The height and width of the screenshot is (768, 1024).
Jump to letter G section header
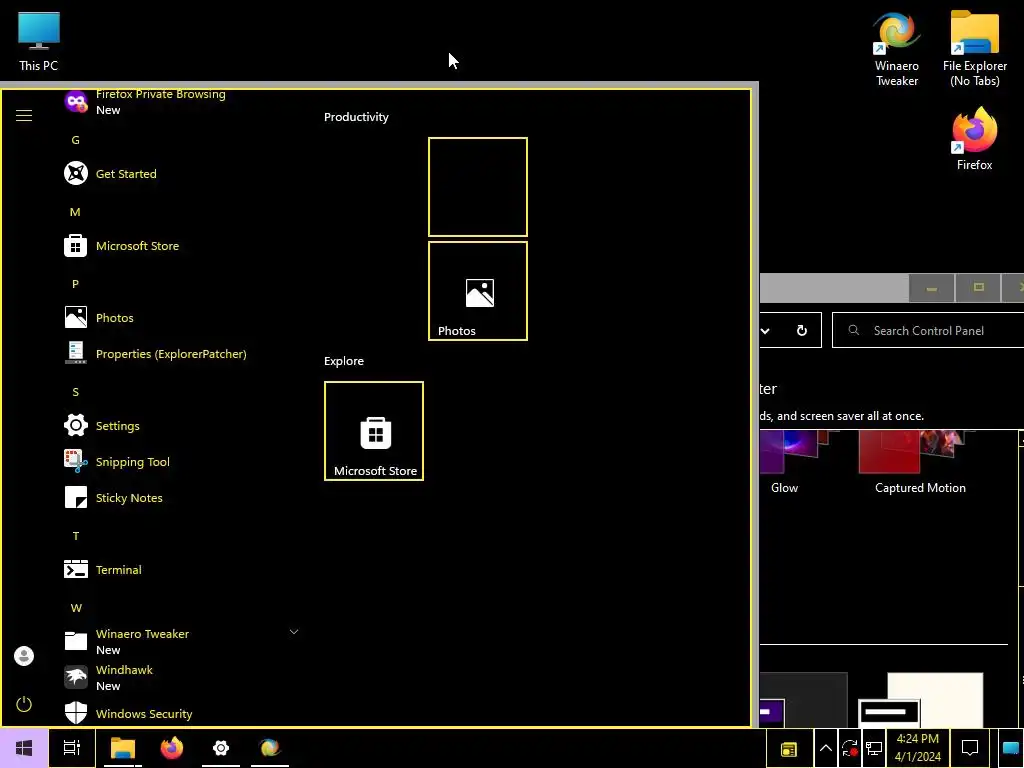[x=75, y=140]
